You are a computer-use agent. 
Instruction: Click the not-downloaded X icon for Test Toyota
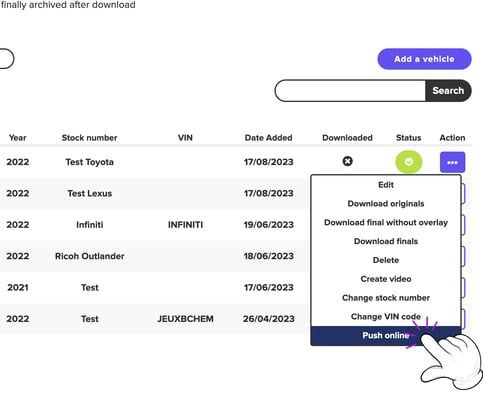(347, 161)
